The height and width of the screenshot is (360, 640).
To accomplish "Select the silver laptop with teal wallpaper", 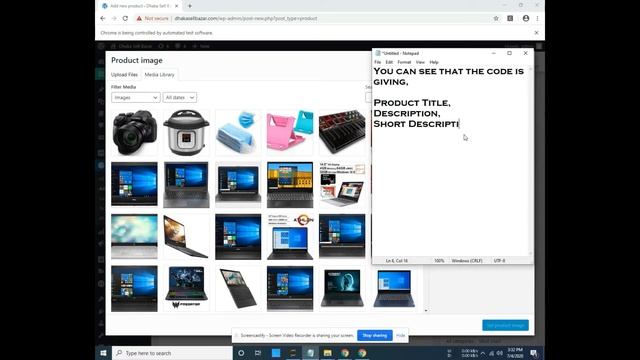I will (134, 236).
